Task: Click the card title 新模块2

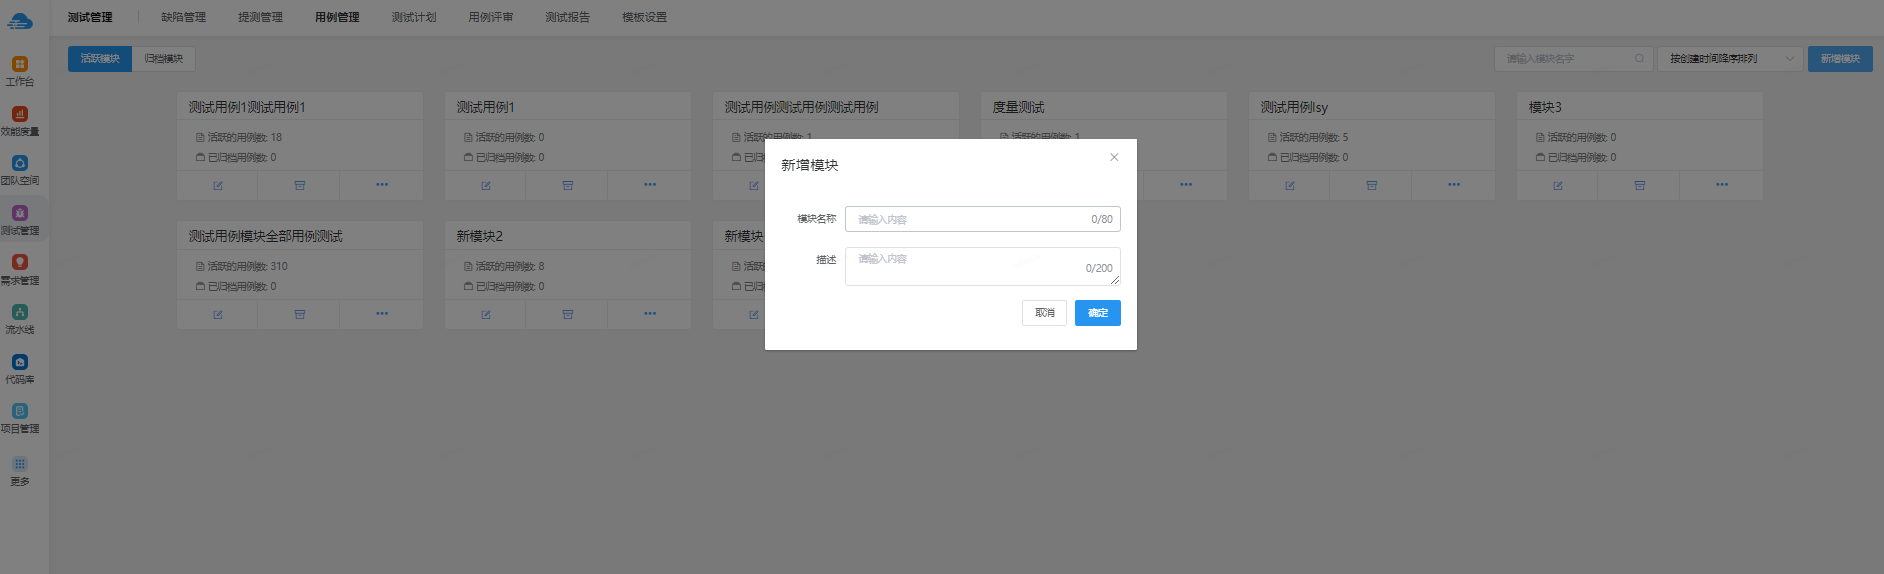Action: 480,236
